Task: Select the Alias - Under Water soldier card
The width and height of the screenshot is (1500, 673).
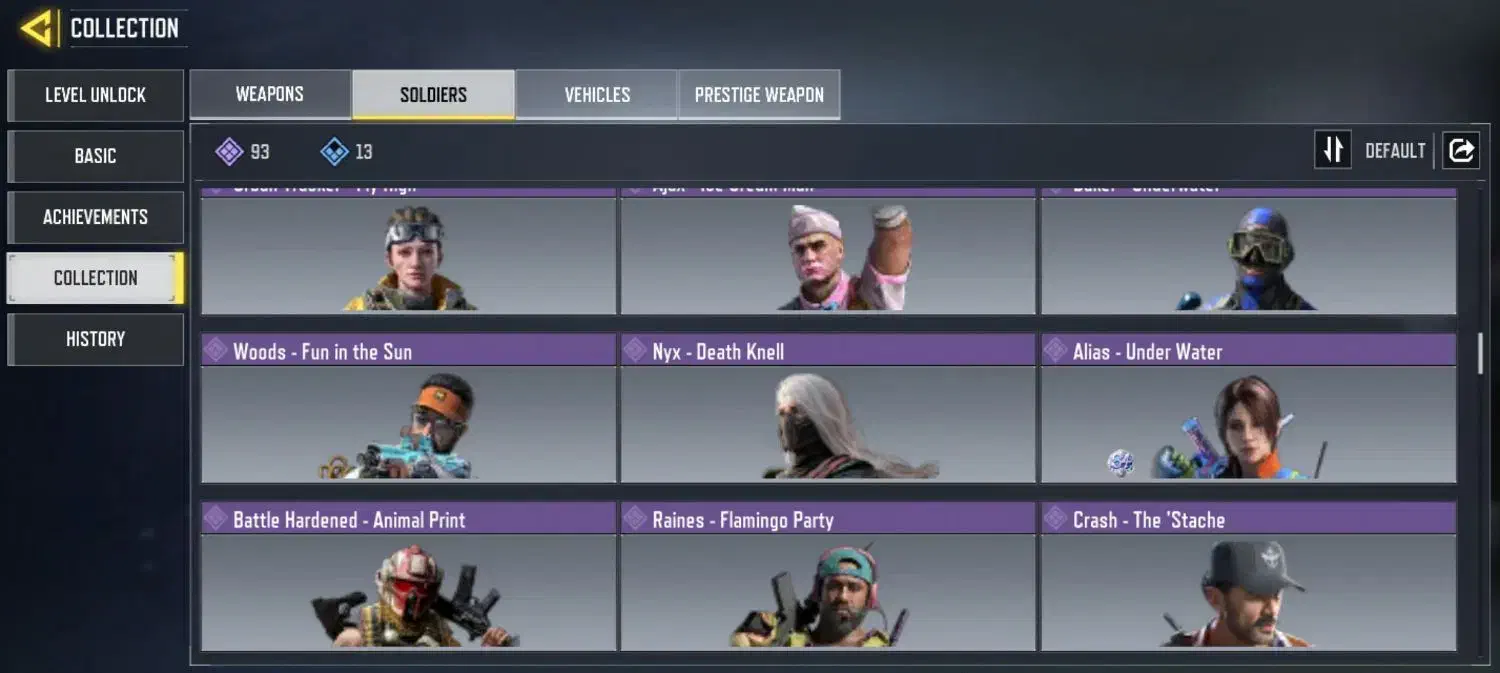Action: 1248,409
